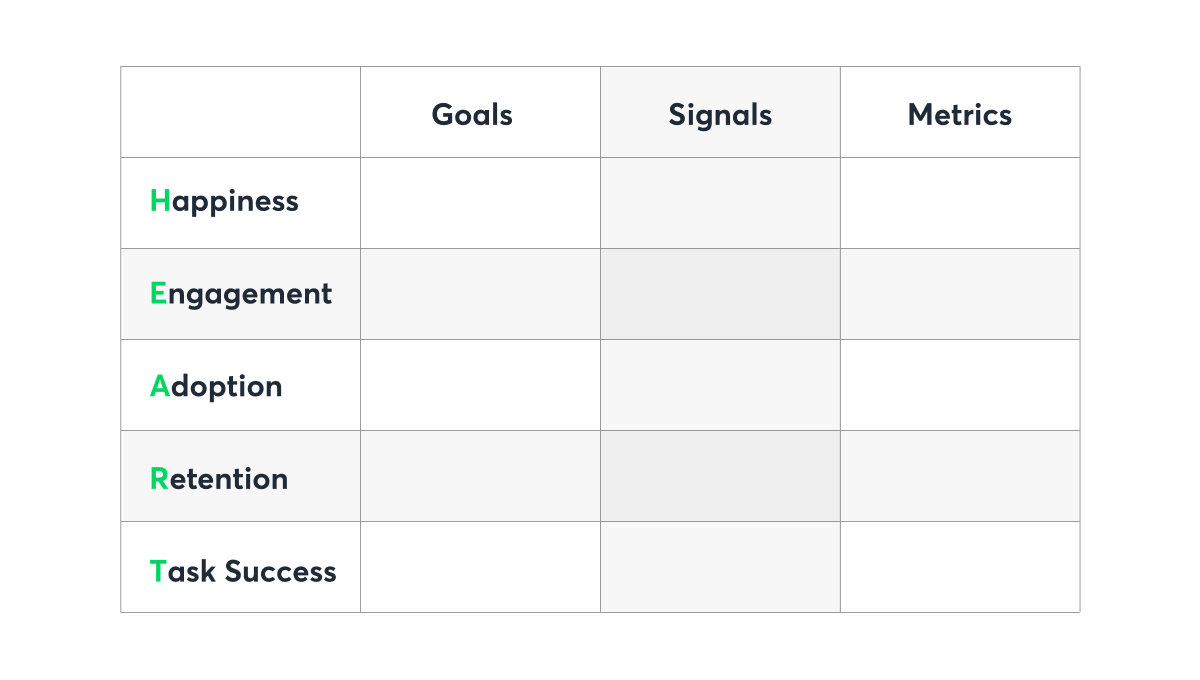The width and height of the screenshot is (1200, 680).
Task: Select the Happiness row label
Action: point(225,201)
